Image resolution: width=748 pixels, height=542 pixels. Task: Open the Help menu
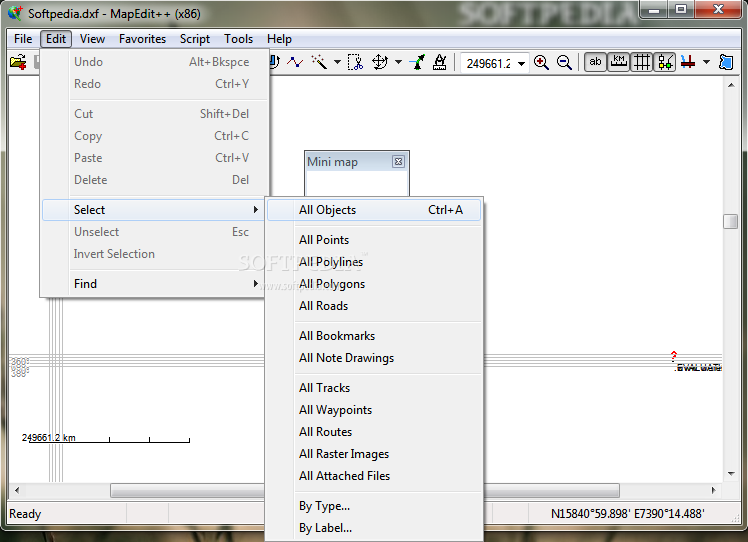(x=279, y=39)
